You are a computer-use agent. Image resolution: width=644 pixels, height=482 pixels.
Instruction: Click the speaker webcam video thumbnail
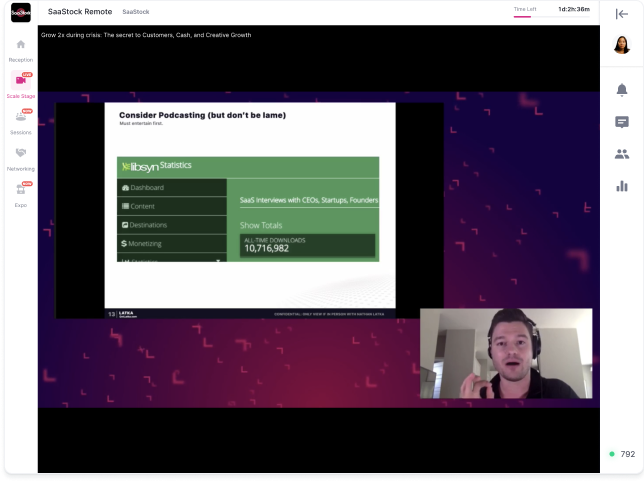click(x=505, y=353)
